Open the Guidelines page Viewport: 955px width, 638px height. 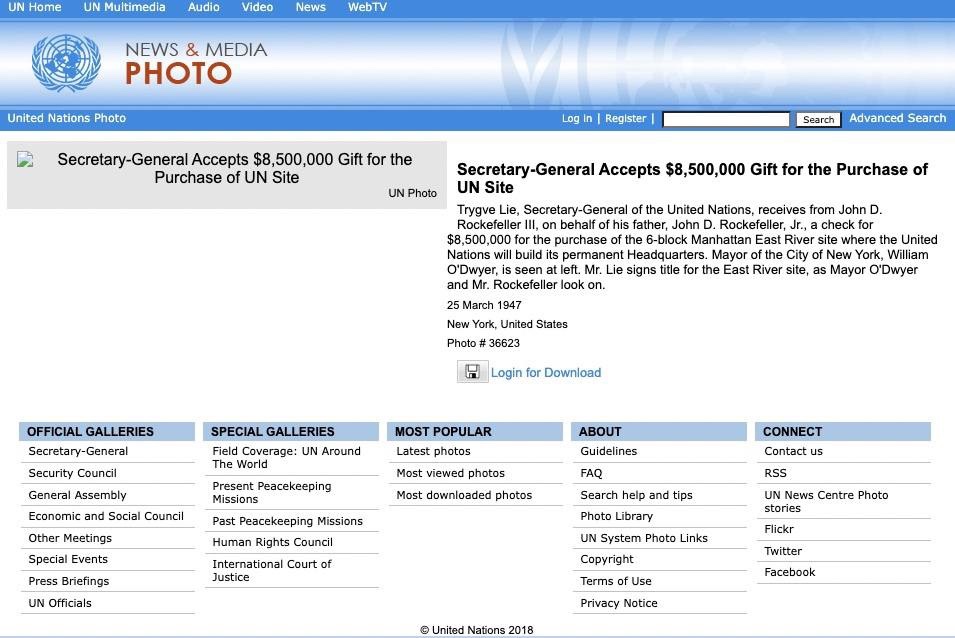click(x=608, y=451)
